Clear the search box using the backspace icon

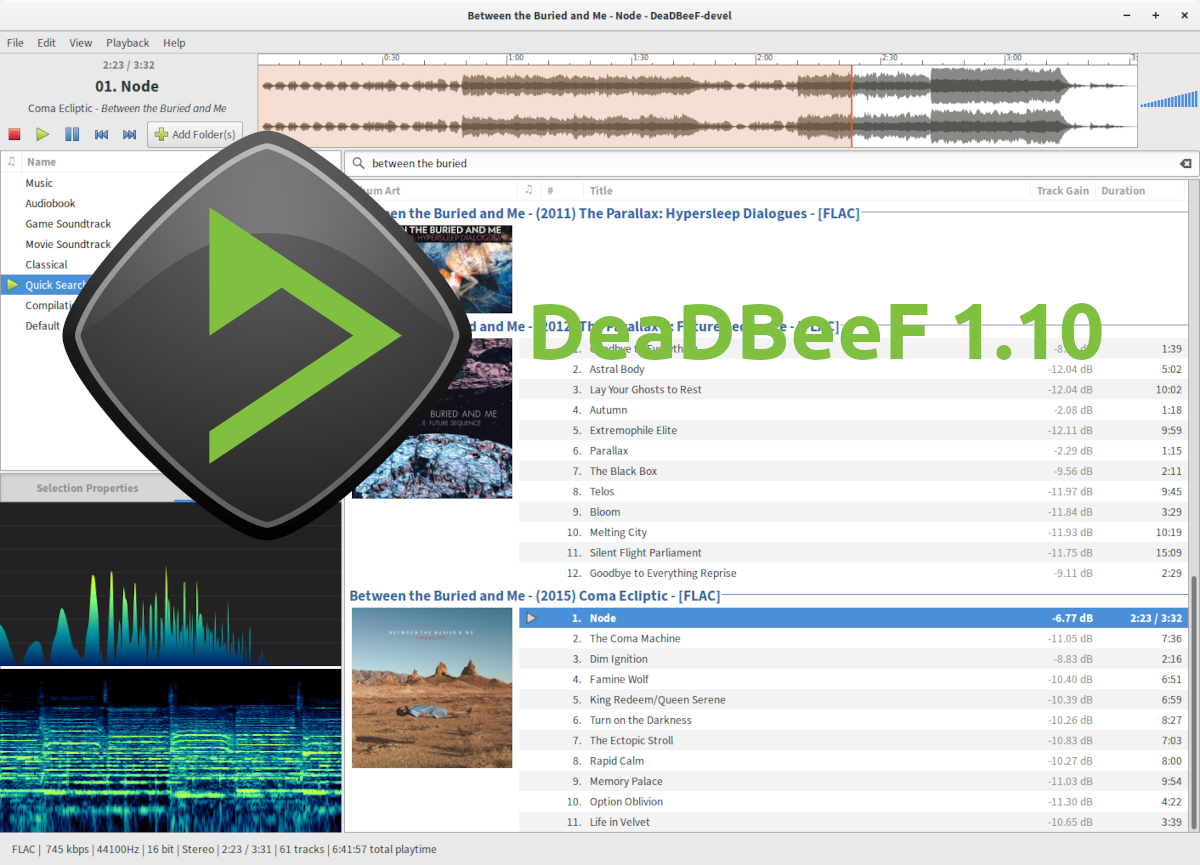pos(1185,163)
